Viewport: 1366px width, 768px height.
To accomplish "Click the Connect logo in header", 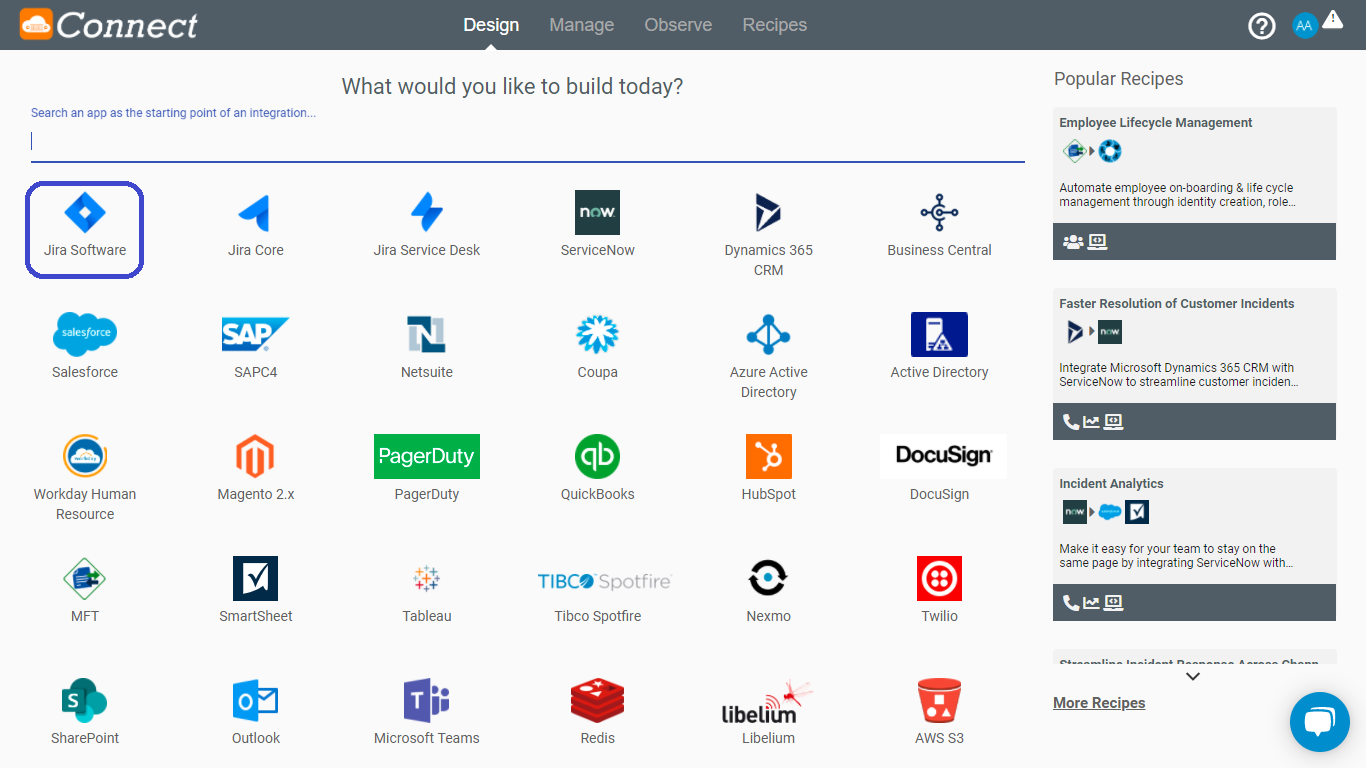I will click(x=109, y=25).
